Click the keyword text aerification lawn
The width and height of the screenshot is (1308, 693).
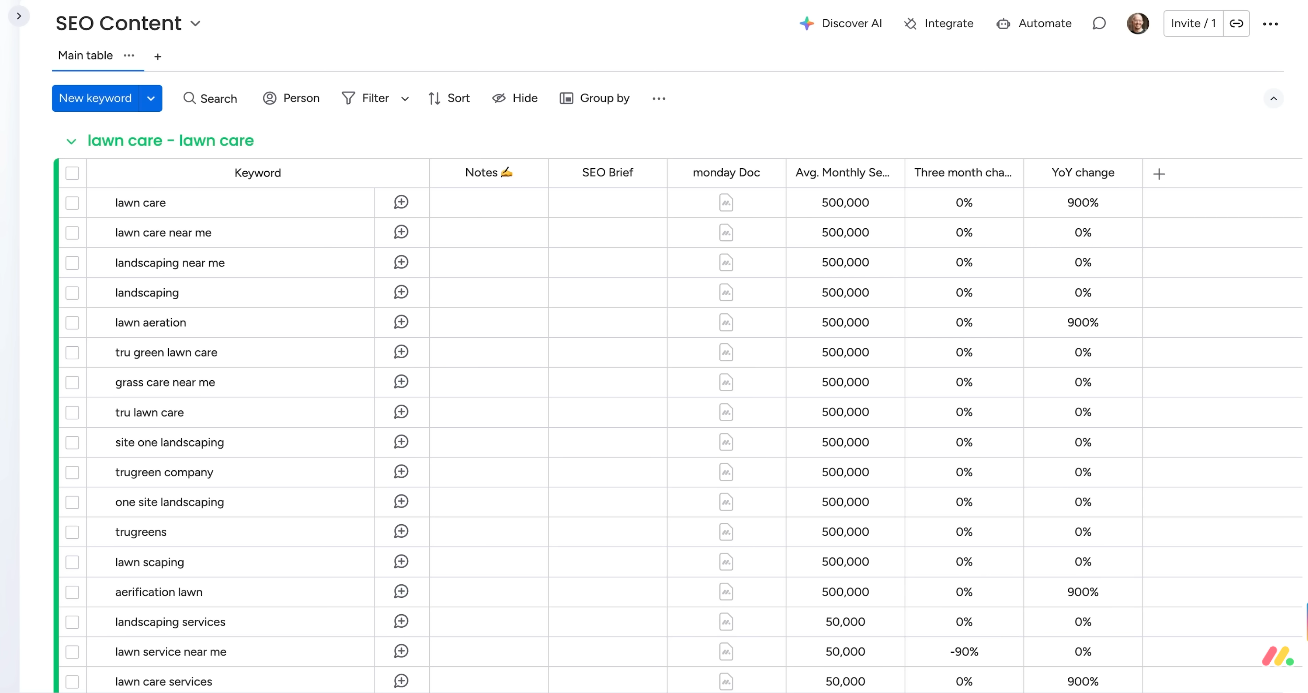(x=159, y=592)
